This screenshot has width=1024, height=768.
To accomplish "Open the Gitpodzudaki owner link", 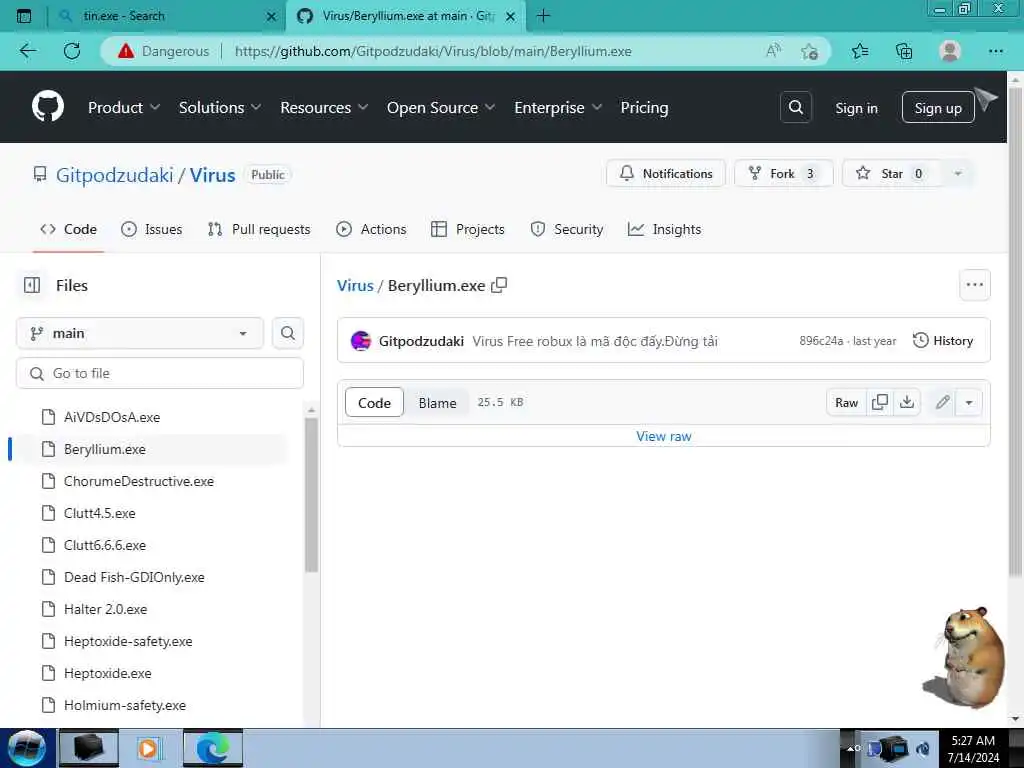I will [x=114, y=175].
